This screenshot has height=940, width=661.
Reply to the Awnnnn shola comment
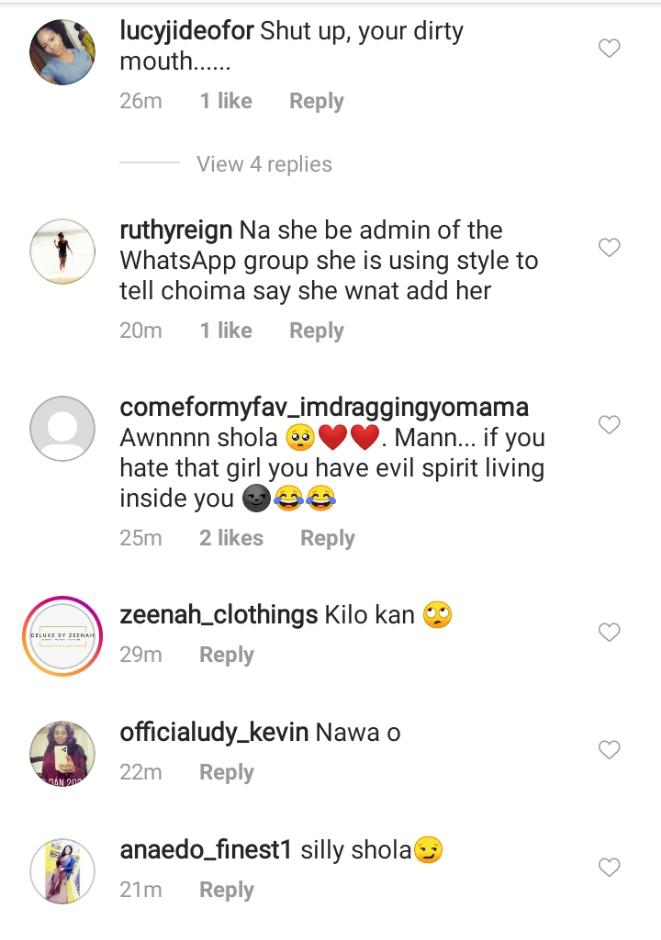point(327,538)
